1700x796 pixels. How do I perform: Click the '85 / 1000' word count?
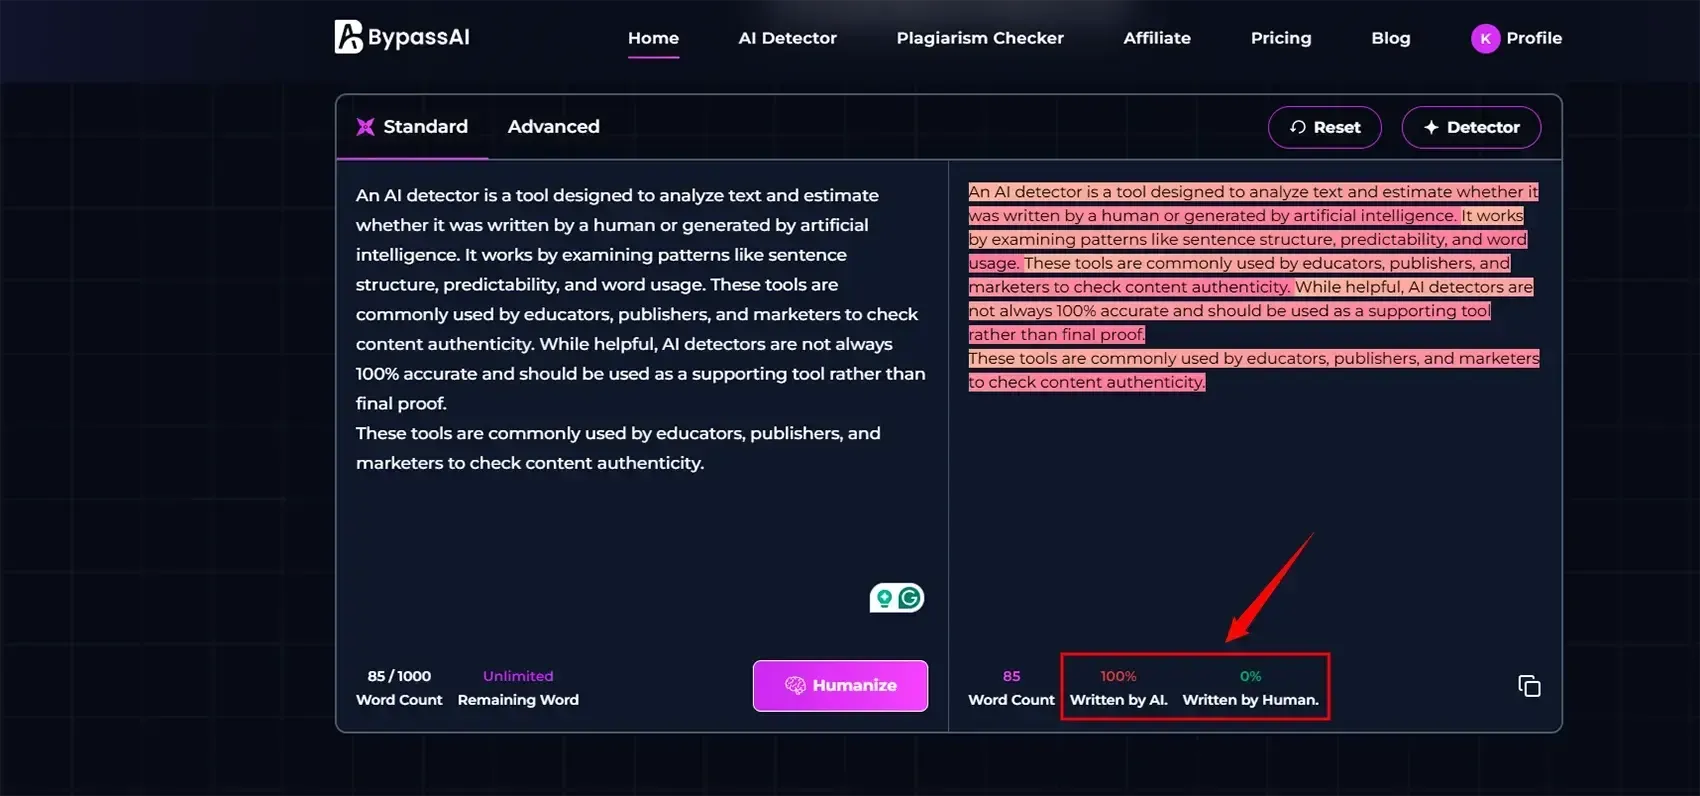(399, 676)
